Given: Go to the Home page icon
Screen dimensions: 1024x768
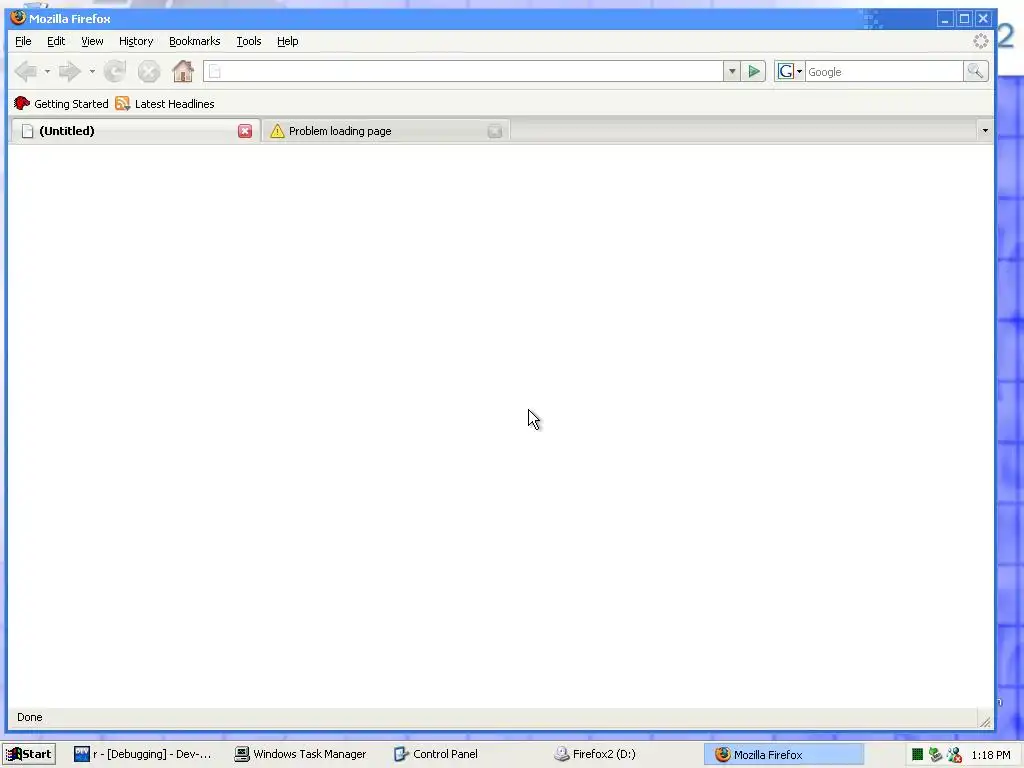Looking at the screenshot, I should pos(183,71).
